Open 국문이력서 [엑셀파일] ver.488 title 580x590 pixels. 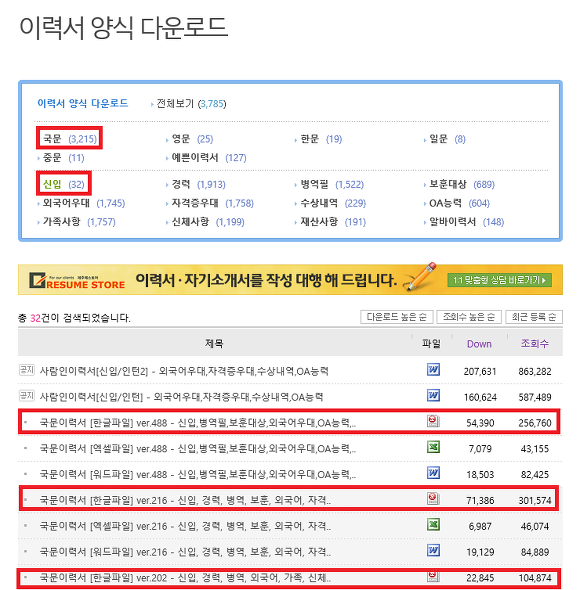tap(198, 449)
